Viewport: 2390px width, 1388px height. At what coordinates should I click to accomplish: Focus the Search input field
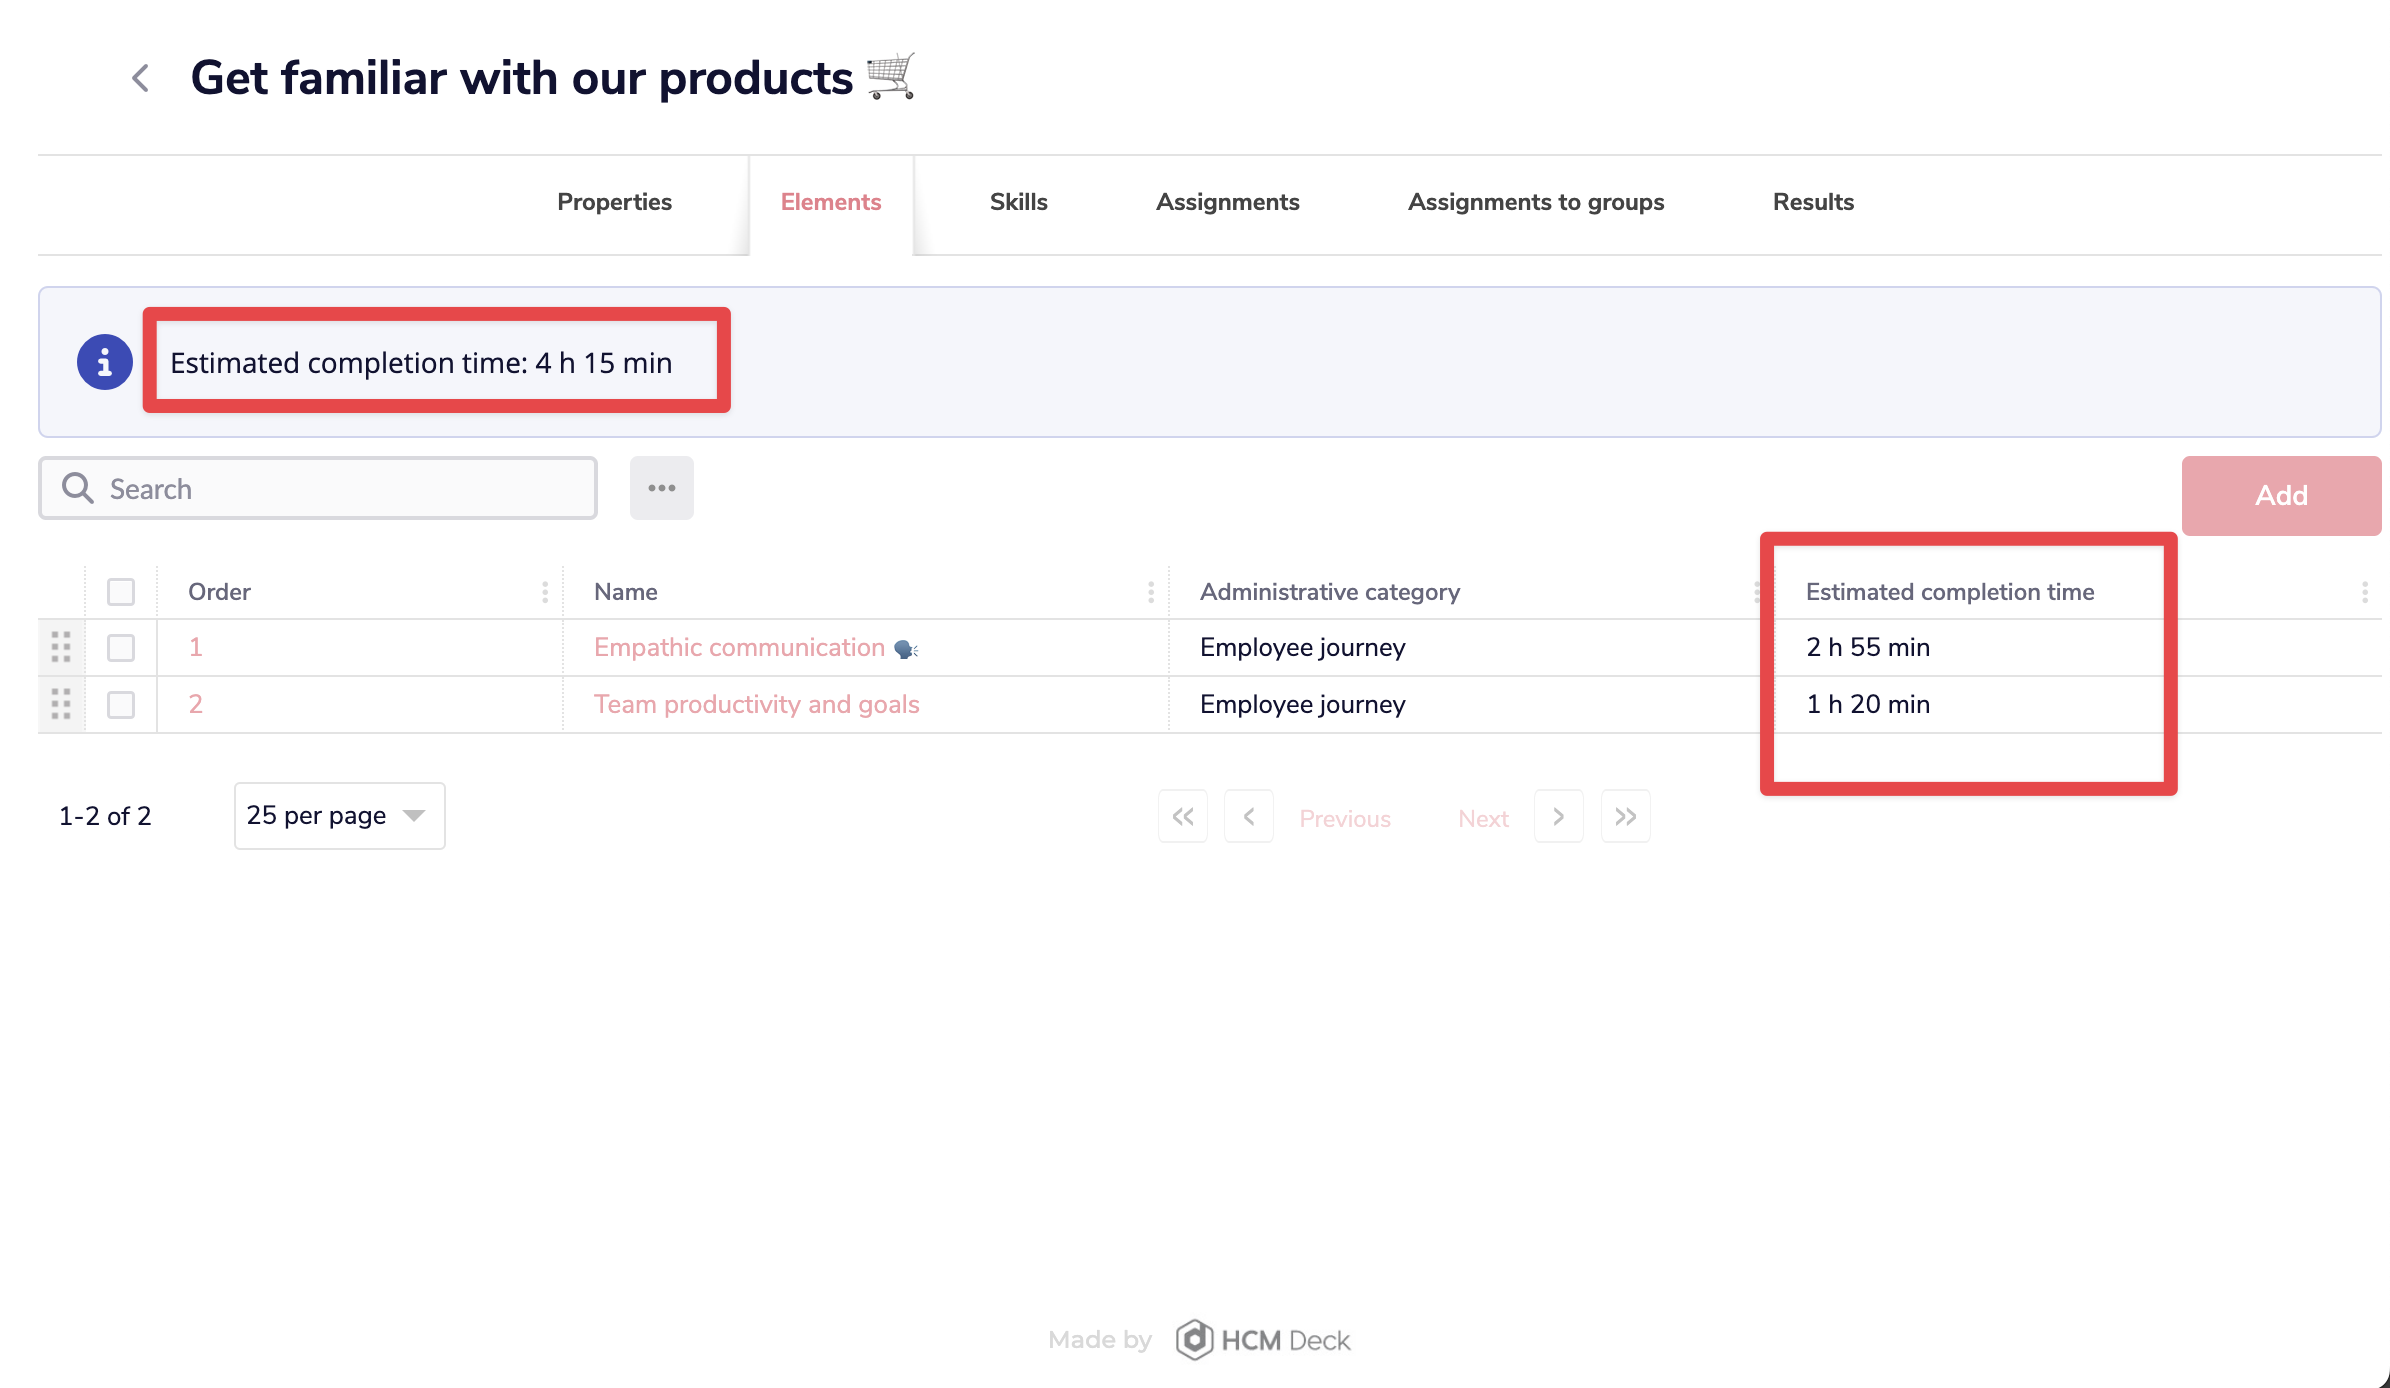[x=318, y=488]
